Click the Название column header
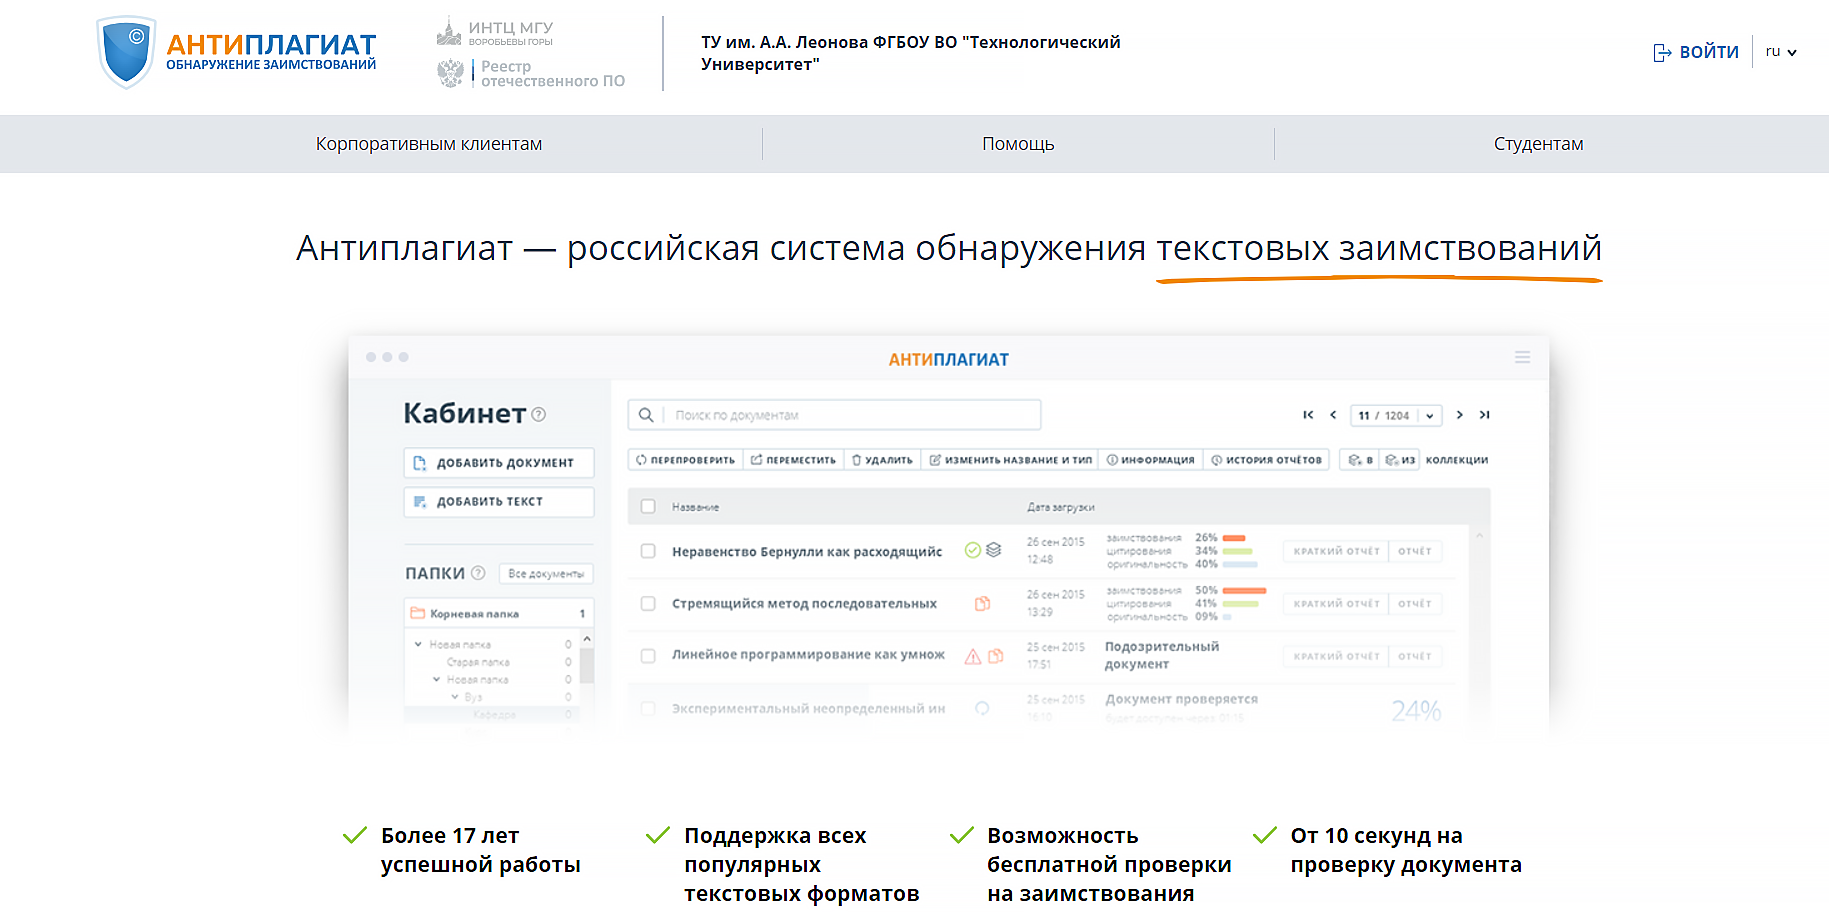Screen dimensions: 1829x912 coord(695,507)
